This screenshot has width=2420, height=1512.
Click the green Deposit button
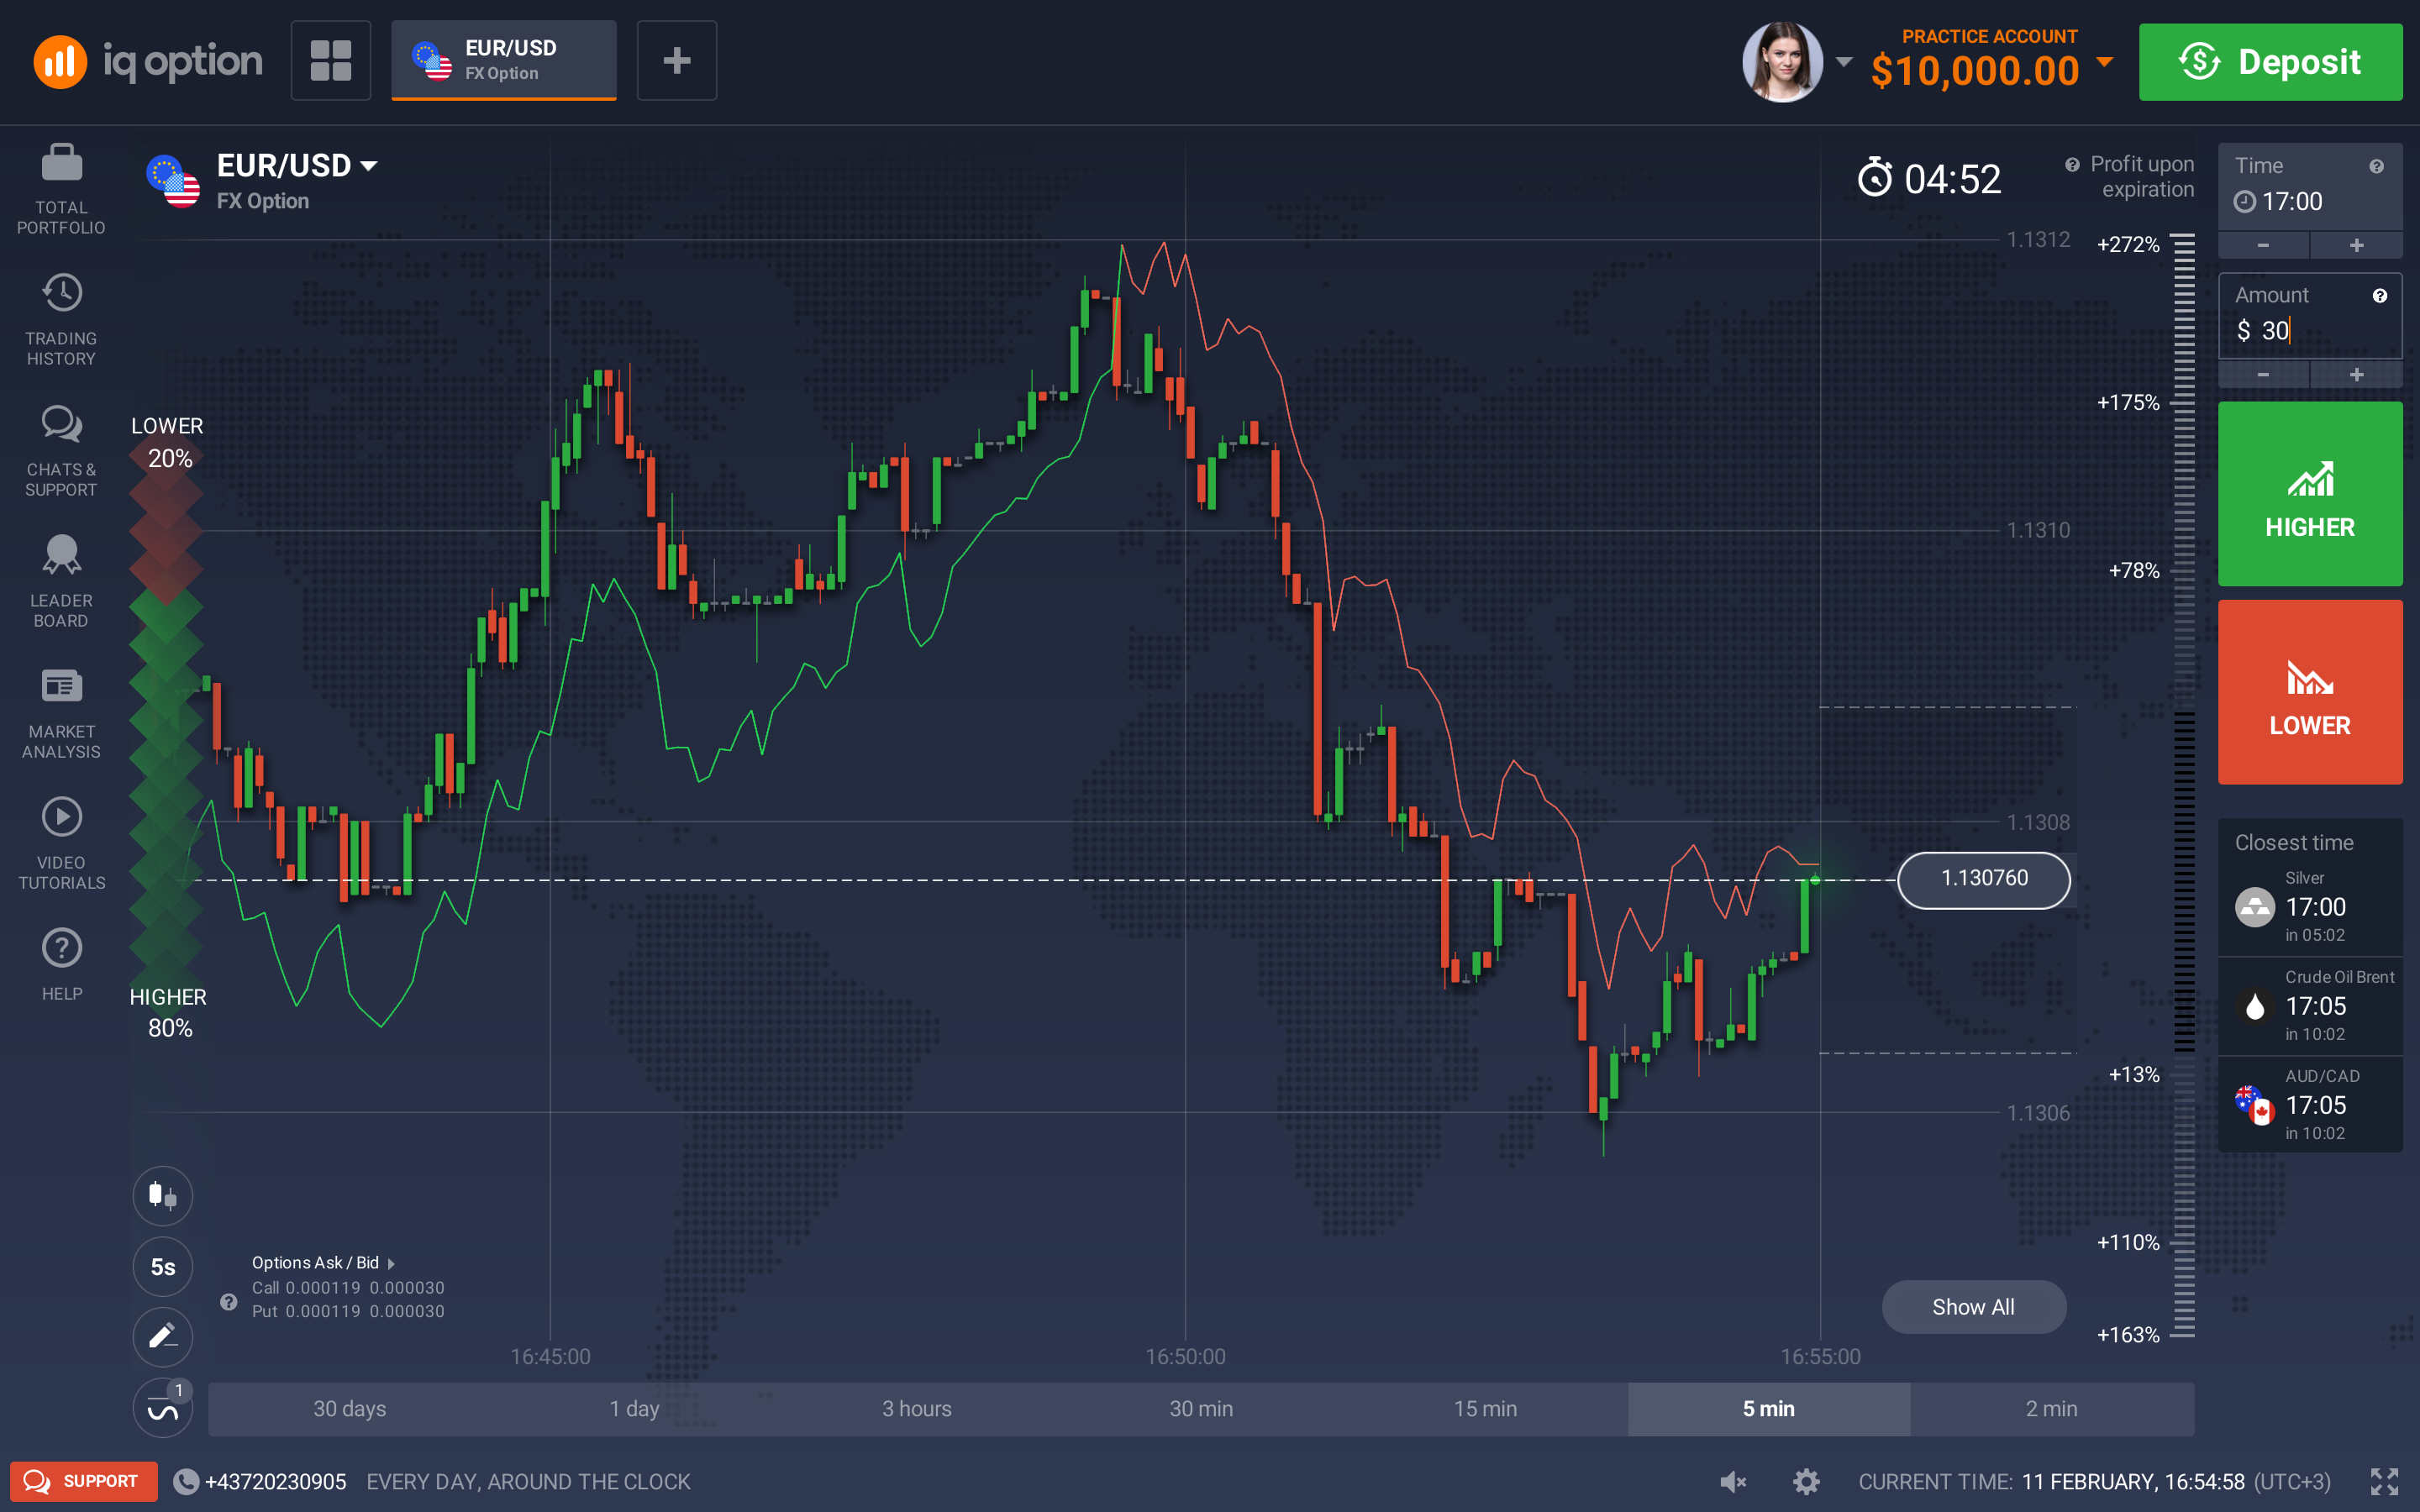point(2270,62)
